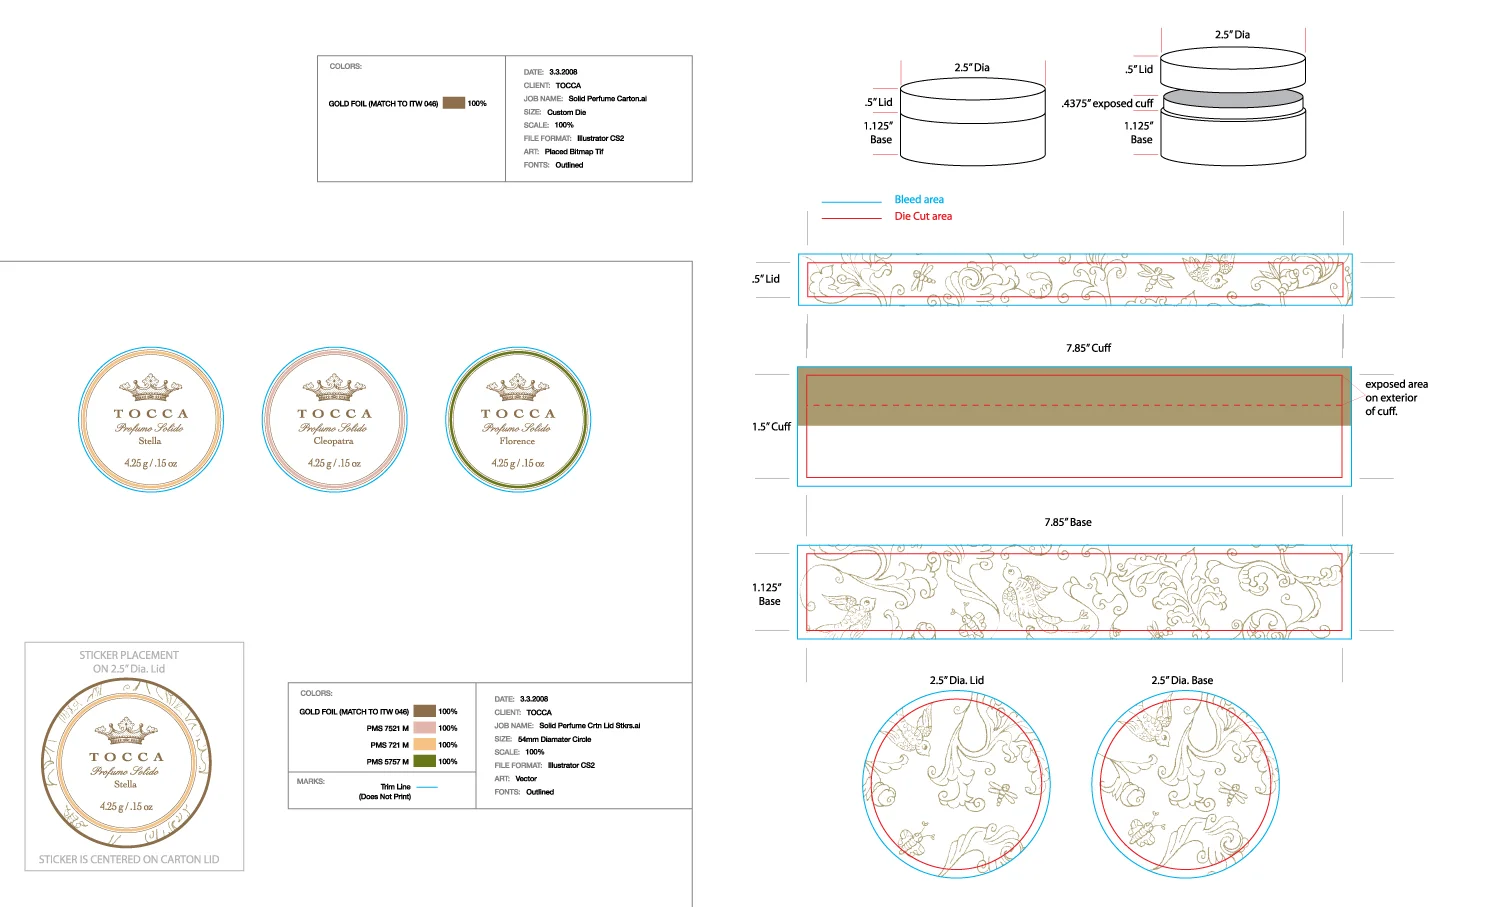Click the open carton diagram with the gray cuff
This screenshot has width=1500, height=907.
1233,107
